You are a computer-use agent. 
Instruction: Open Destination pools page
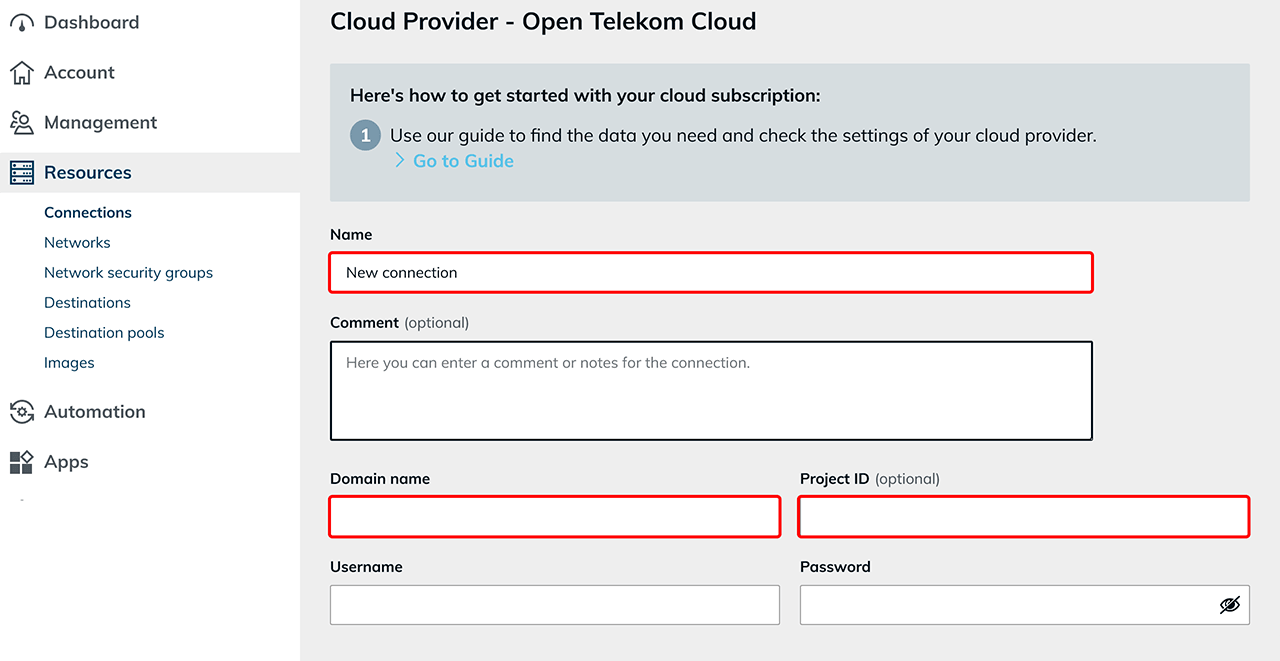(104, 333)
